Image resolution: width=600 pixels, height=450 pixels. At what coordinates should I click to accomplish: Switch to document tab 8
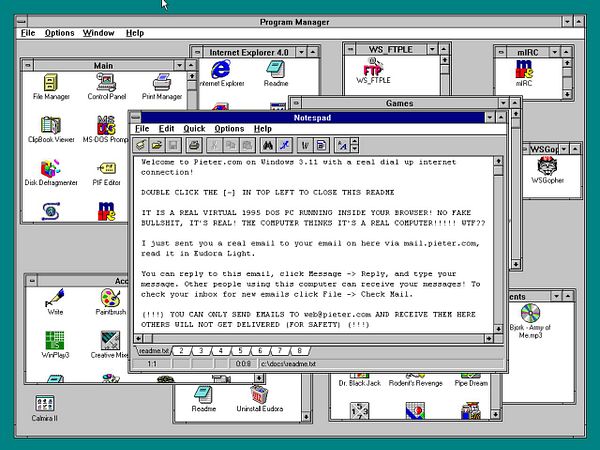click(x=299, y=351)
